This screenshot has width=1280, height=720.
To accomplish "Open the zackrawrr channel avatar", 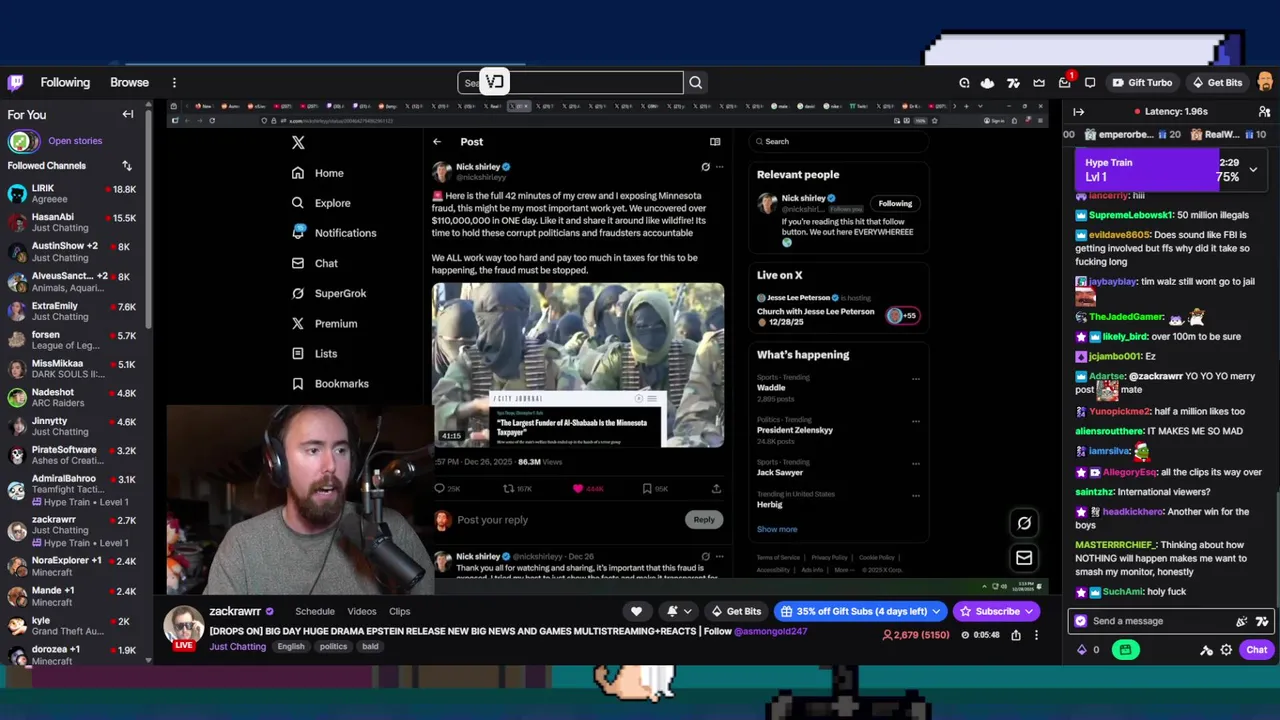I will pos(184,627).
